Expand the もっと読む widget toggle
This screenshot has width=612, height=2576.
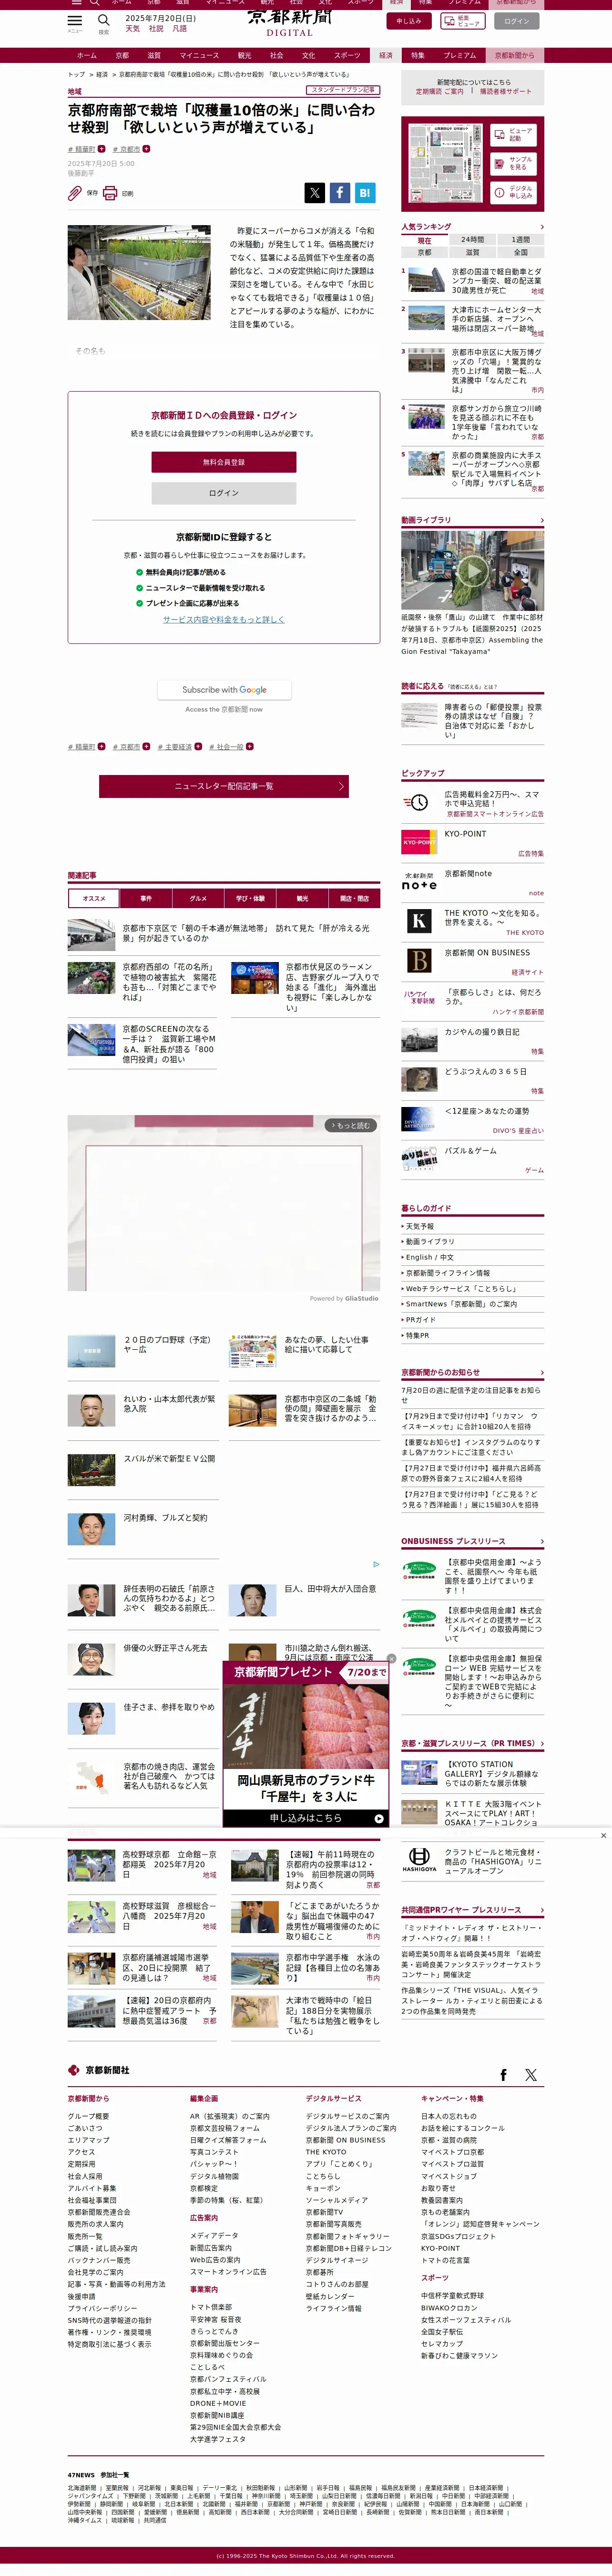pos(350,1125)
